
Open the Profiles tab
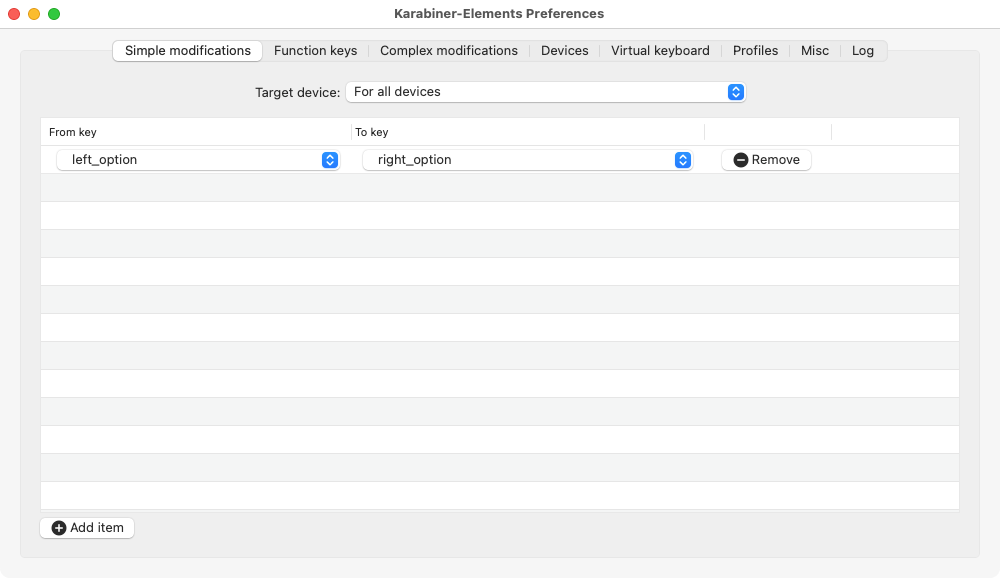point(755,50)
